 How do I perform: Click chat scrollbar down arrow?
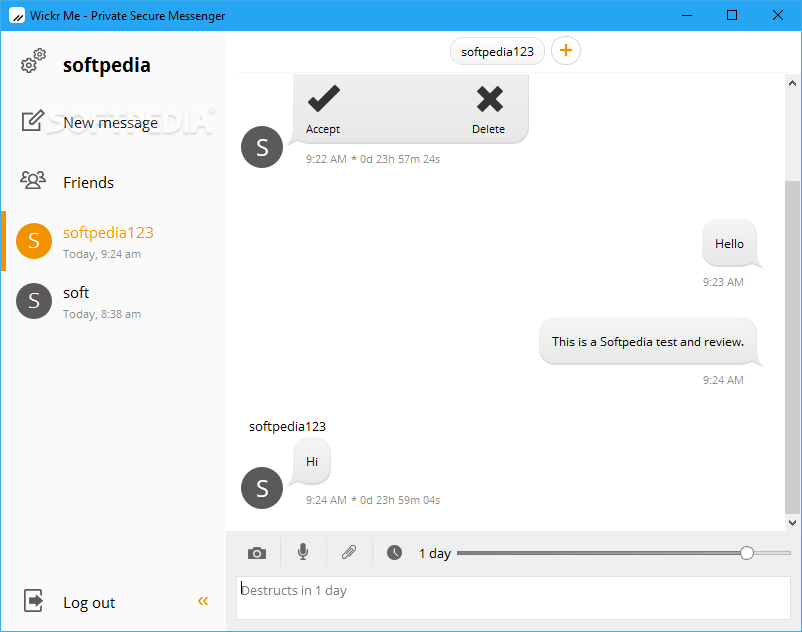click(x=792, y=523)
